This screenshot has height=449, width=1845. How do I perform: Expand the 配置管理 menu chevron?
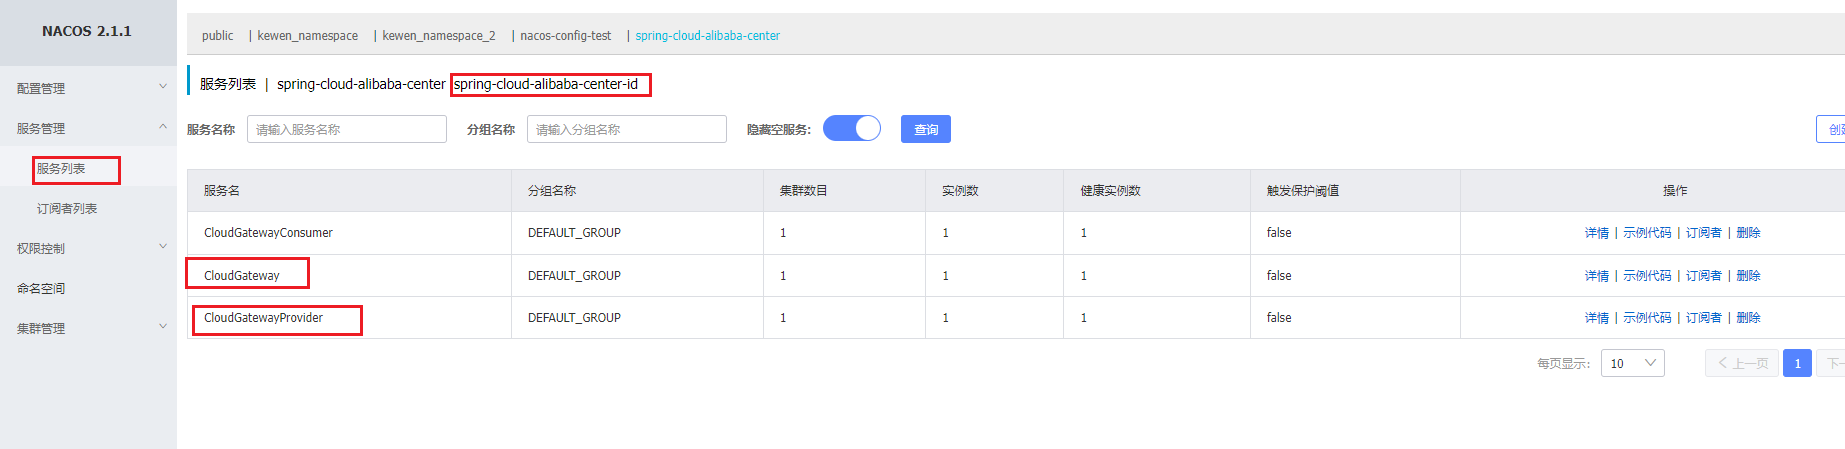[x=163, y=87]
